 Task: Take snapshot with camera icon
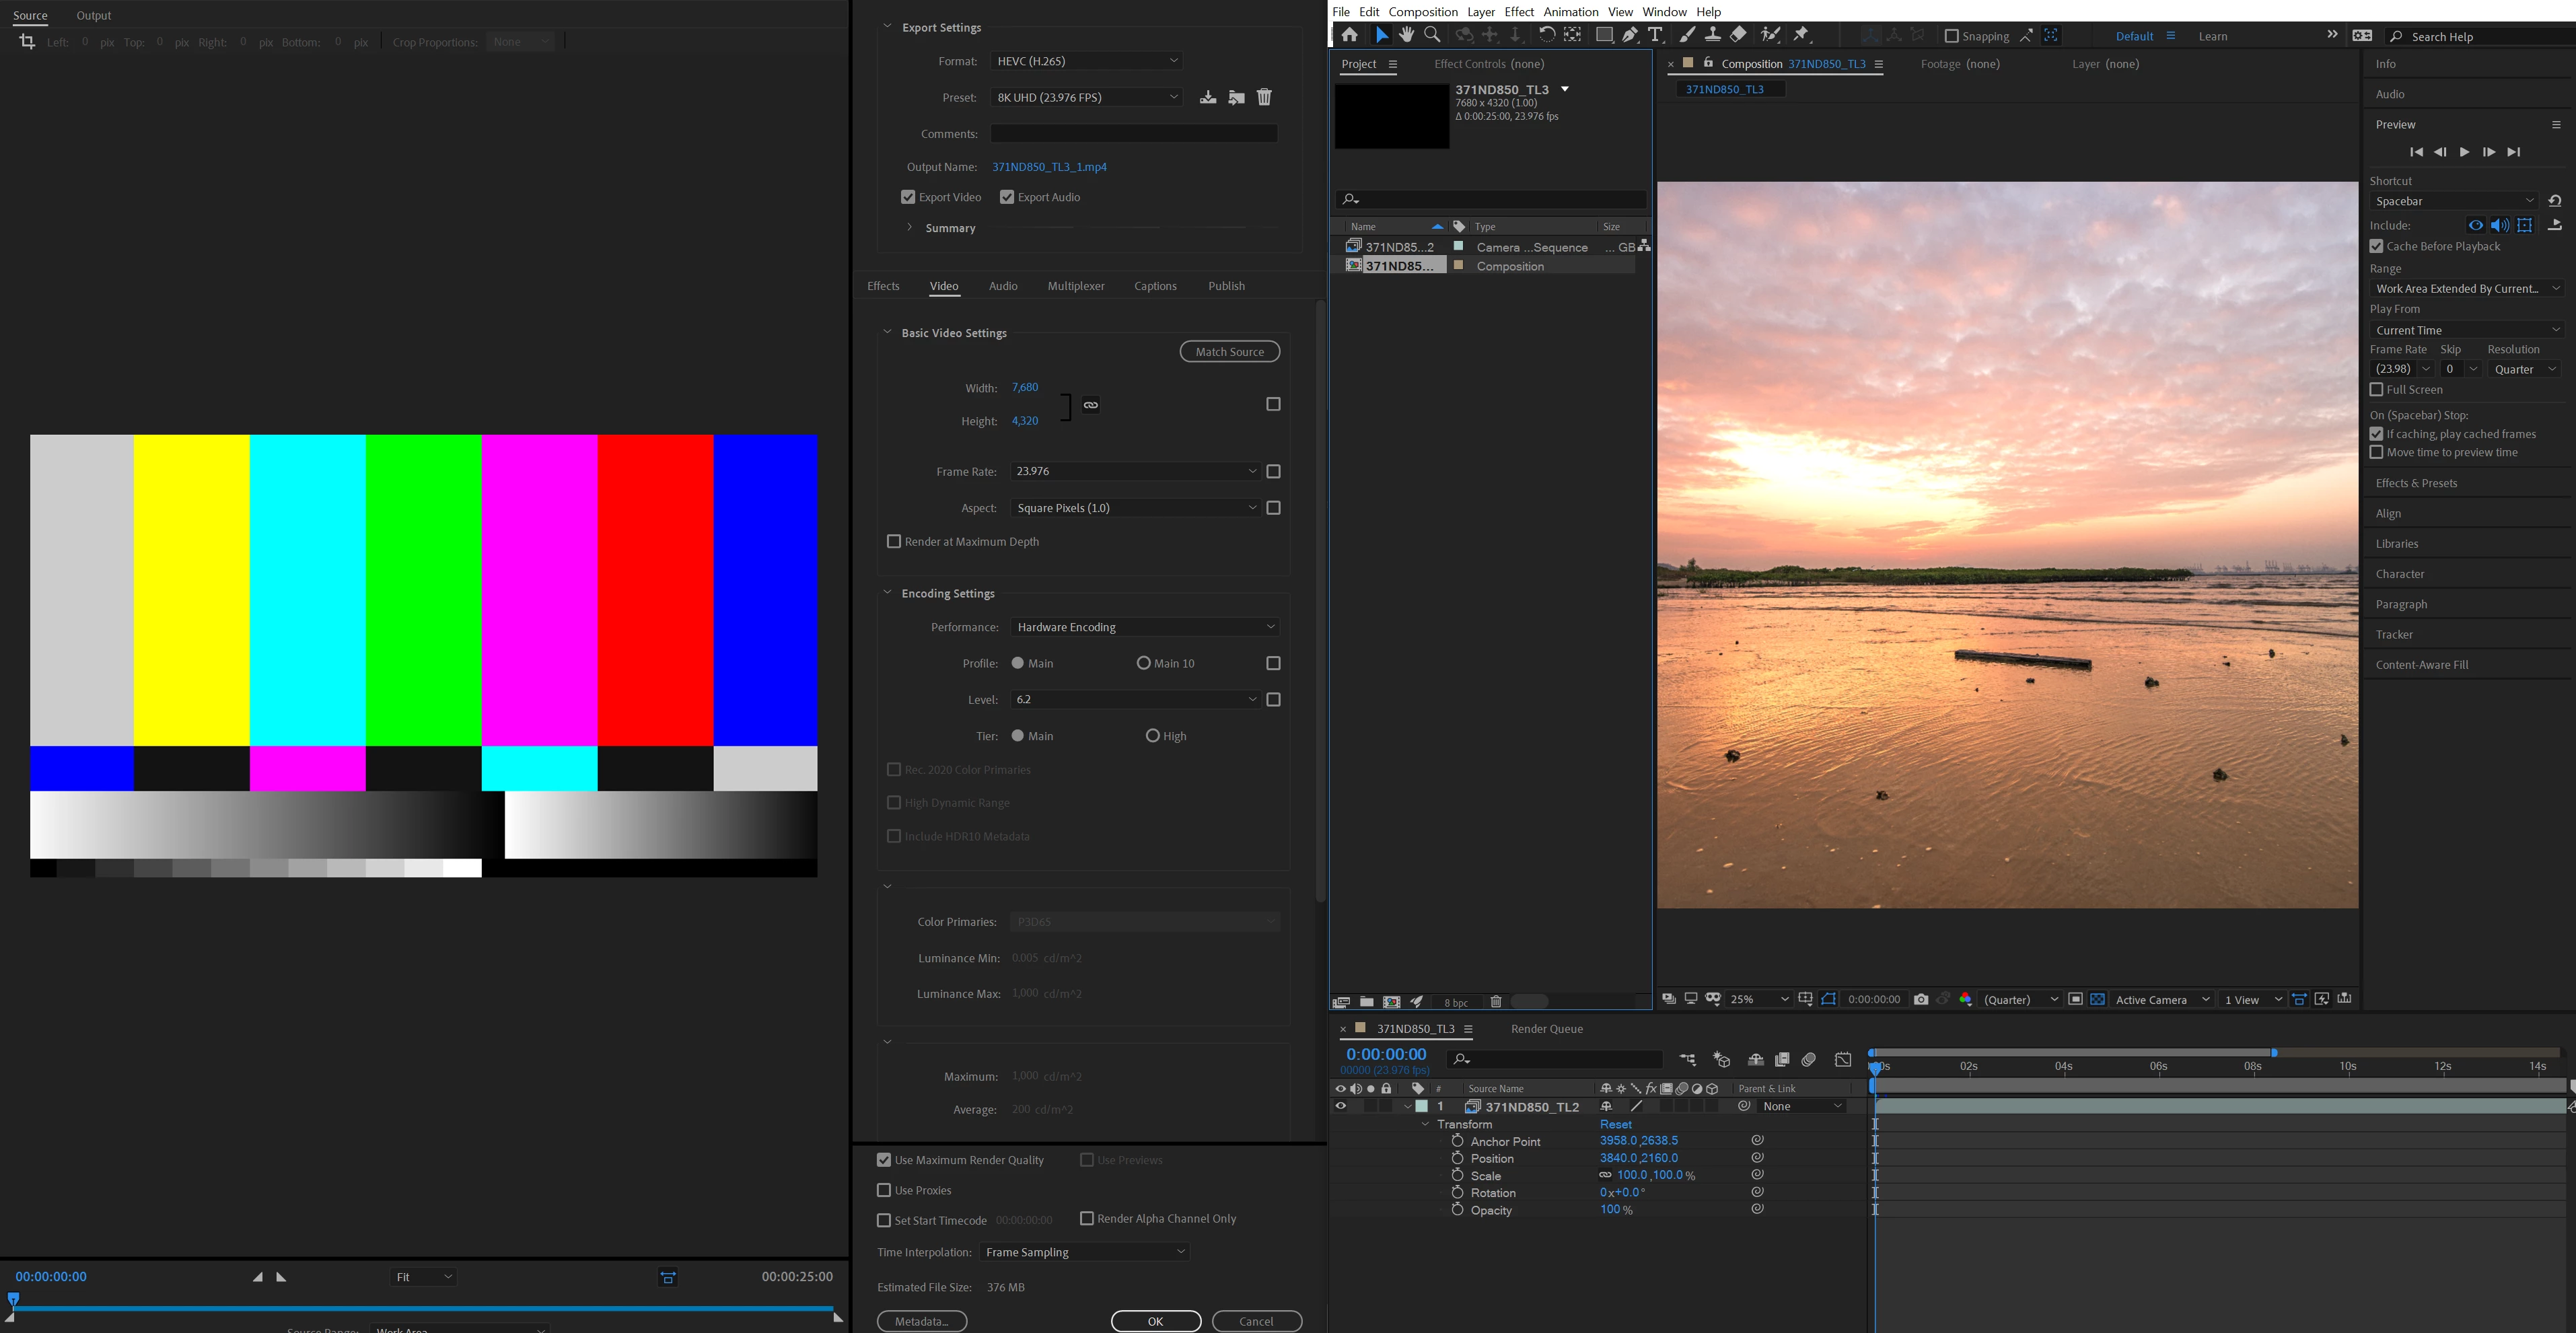(1920, 999)
